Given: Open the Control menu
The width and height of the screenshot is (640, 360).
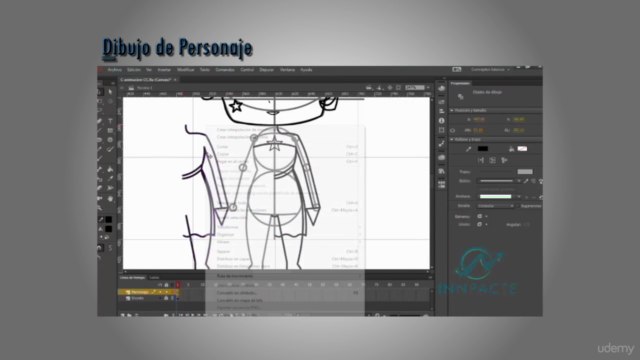Looking at the screenshot, I should coord(247,70).
